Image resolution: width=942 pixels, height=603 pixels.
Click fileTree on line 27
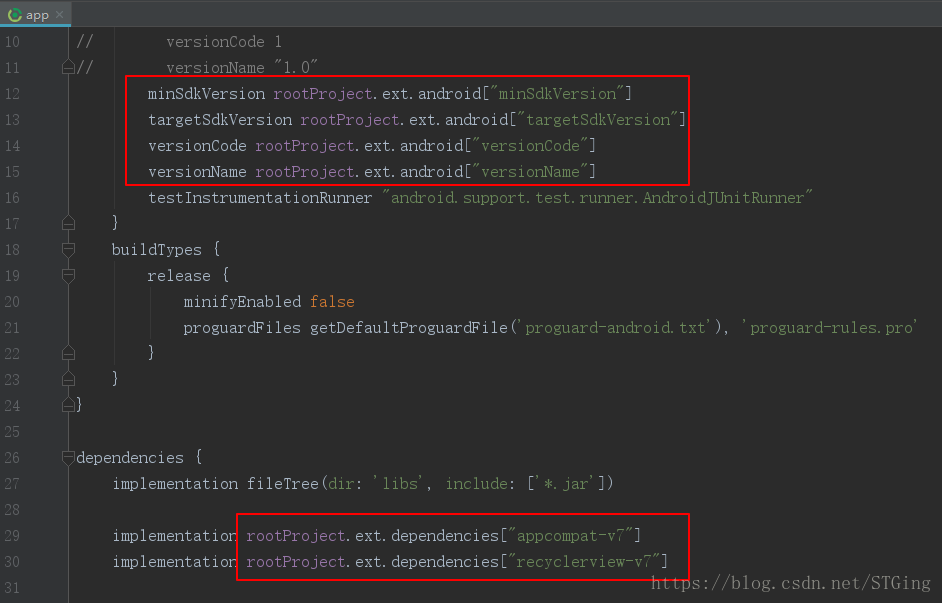282,483
